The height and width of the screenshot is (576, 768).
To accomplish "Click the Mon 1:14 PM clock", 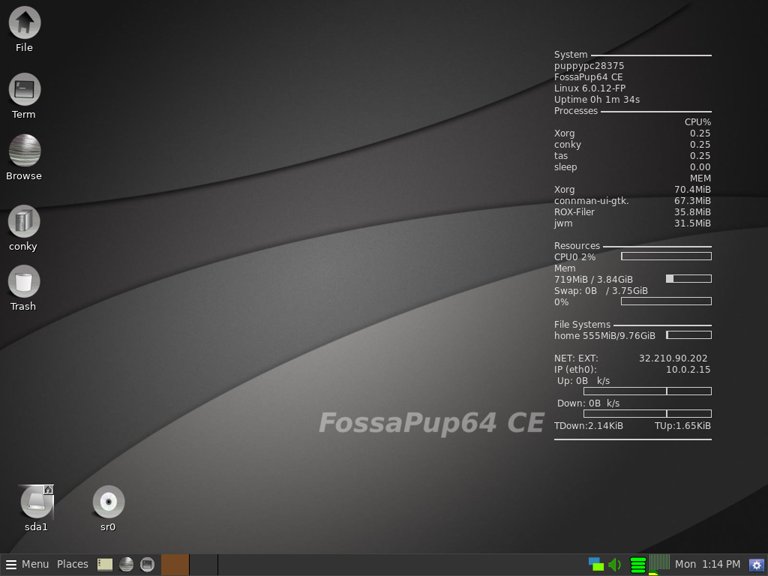I will point(708,564).
